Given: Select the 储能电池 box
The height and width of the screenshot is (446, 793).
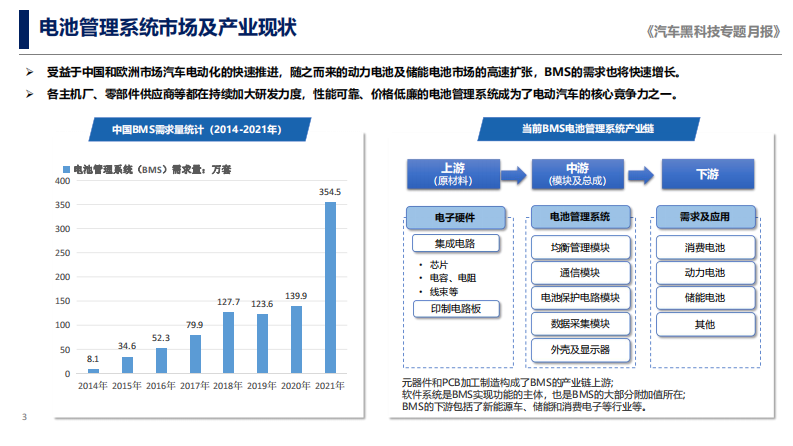Looking at the screenshot, I should point(706,298).
